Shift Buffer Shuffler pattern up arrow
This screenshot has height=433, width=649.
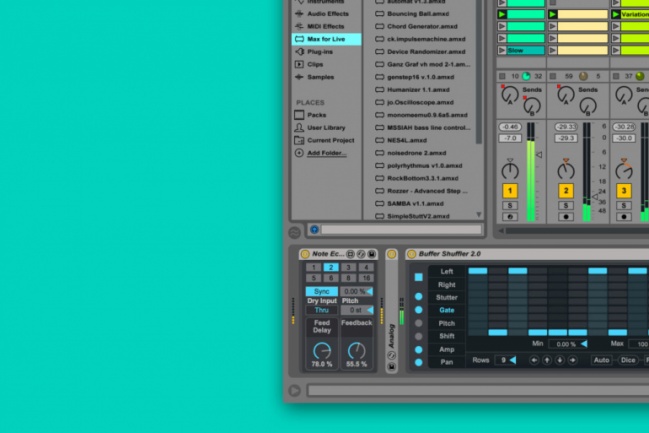click(x=547, y=360)
